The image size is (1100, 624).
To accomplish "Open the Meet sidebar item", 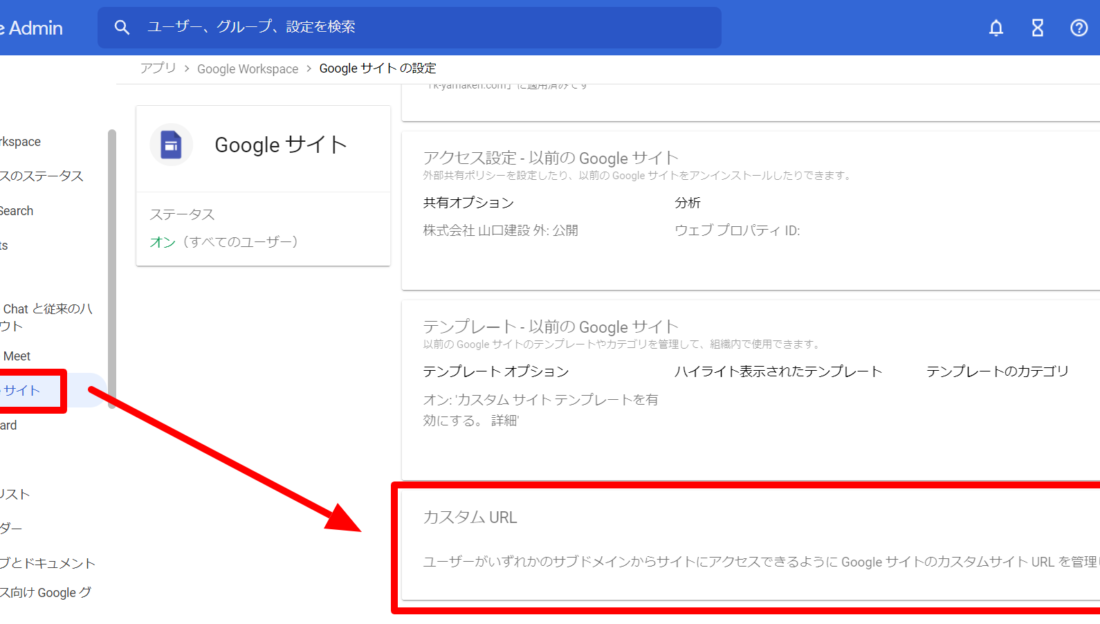I will 17,357.
